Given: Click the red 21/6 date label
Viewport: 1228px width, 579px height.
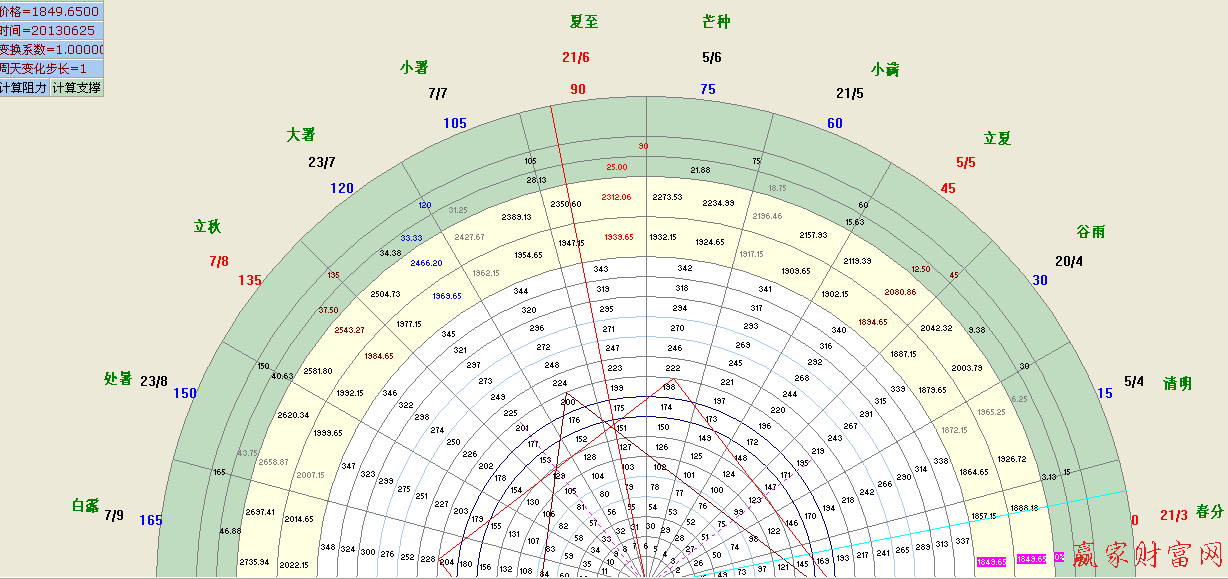Looking at the screenshot, I should point(576,57).
